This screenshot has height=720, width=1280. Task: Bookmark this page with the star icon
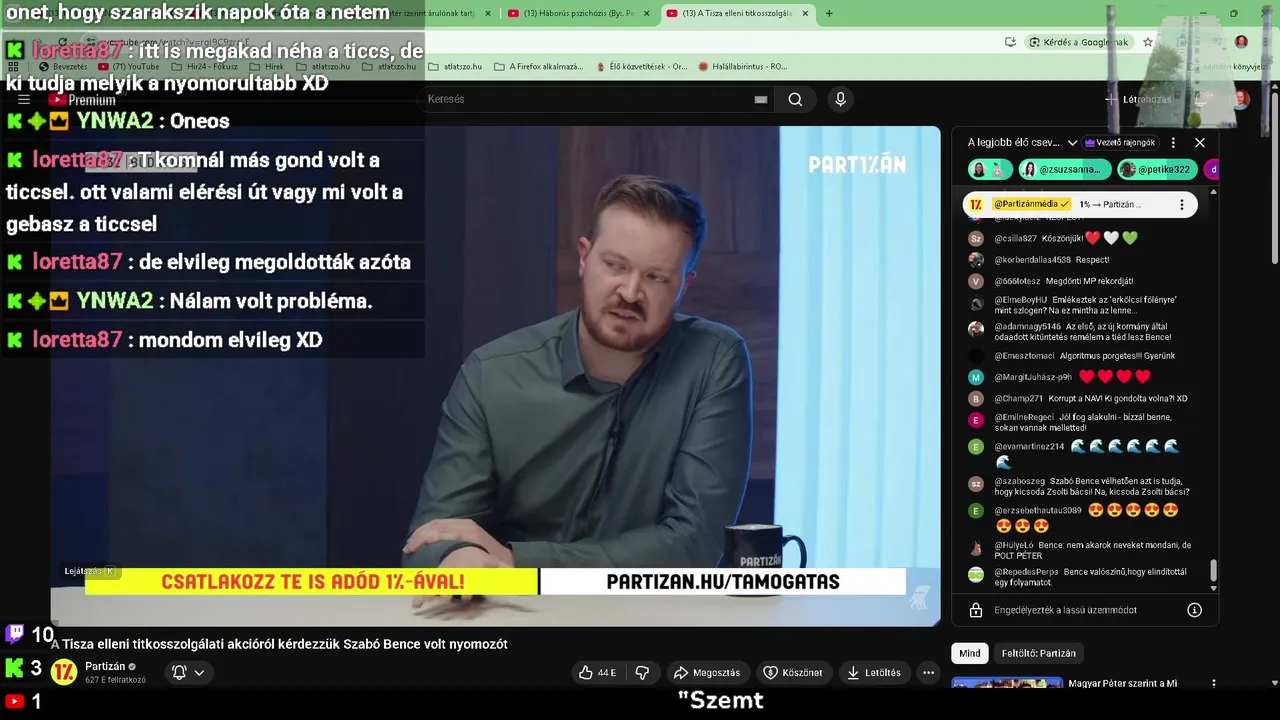coord(1148,42)
